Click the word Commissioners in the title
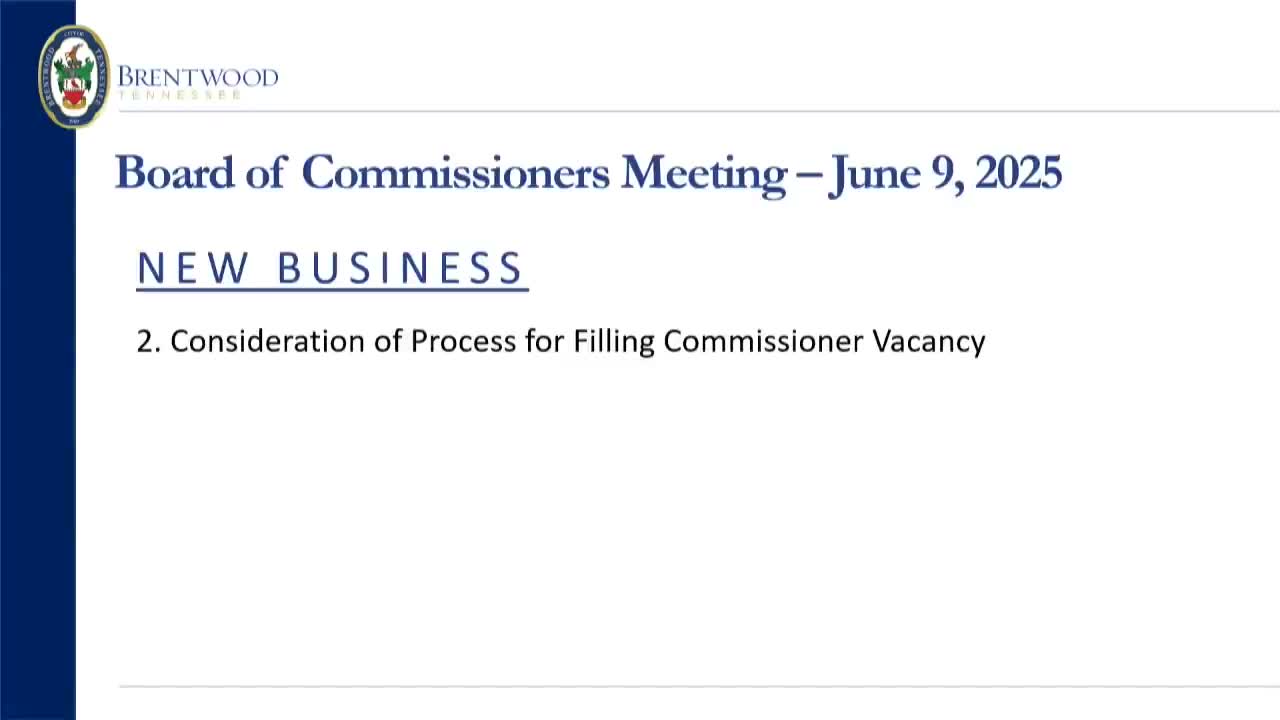Viewport: 1280px width, 720px height. (455, 172)
